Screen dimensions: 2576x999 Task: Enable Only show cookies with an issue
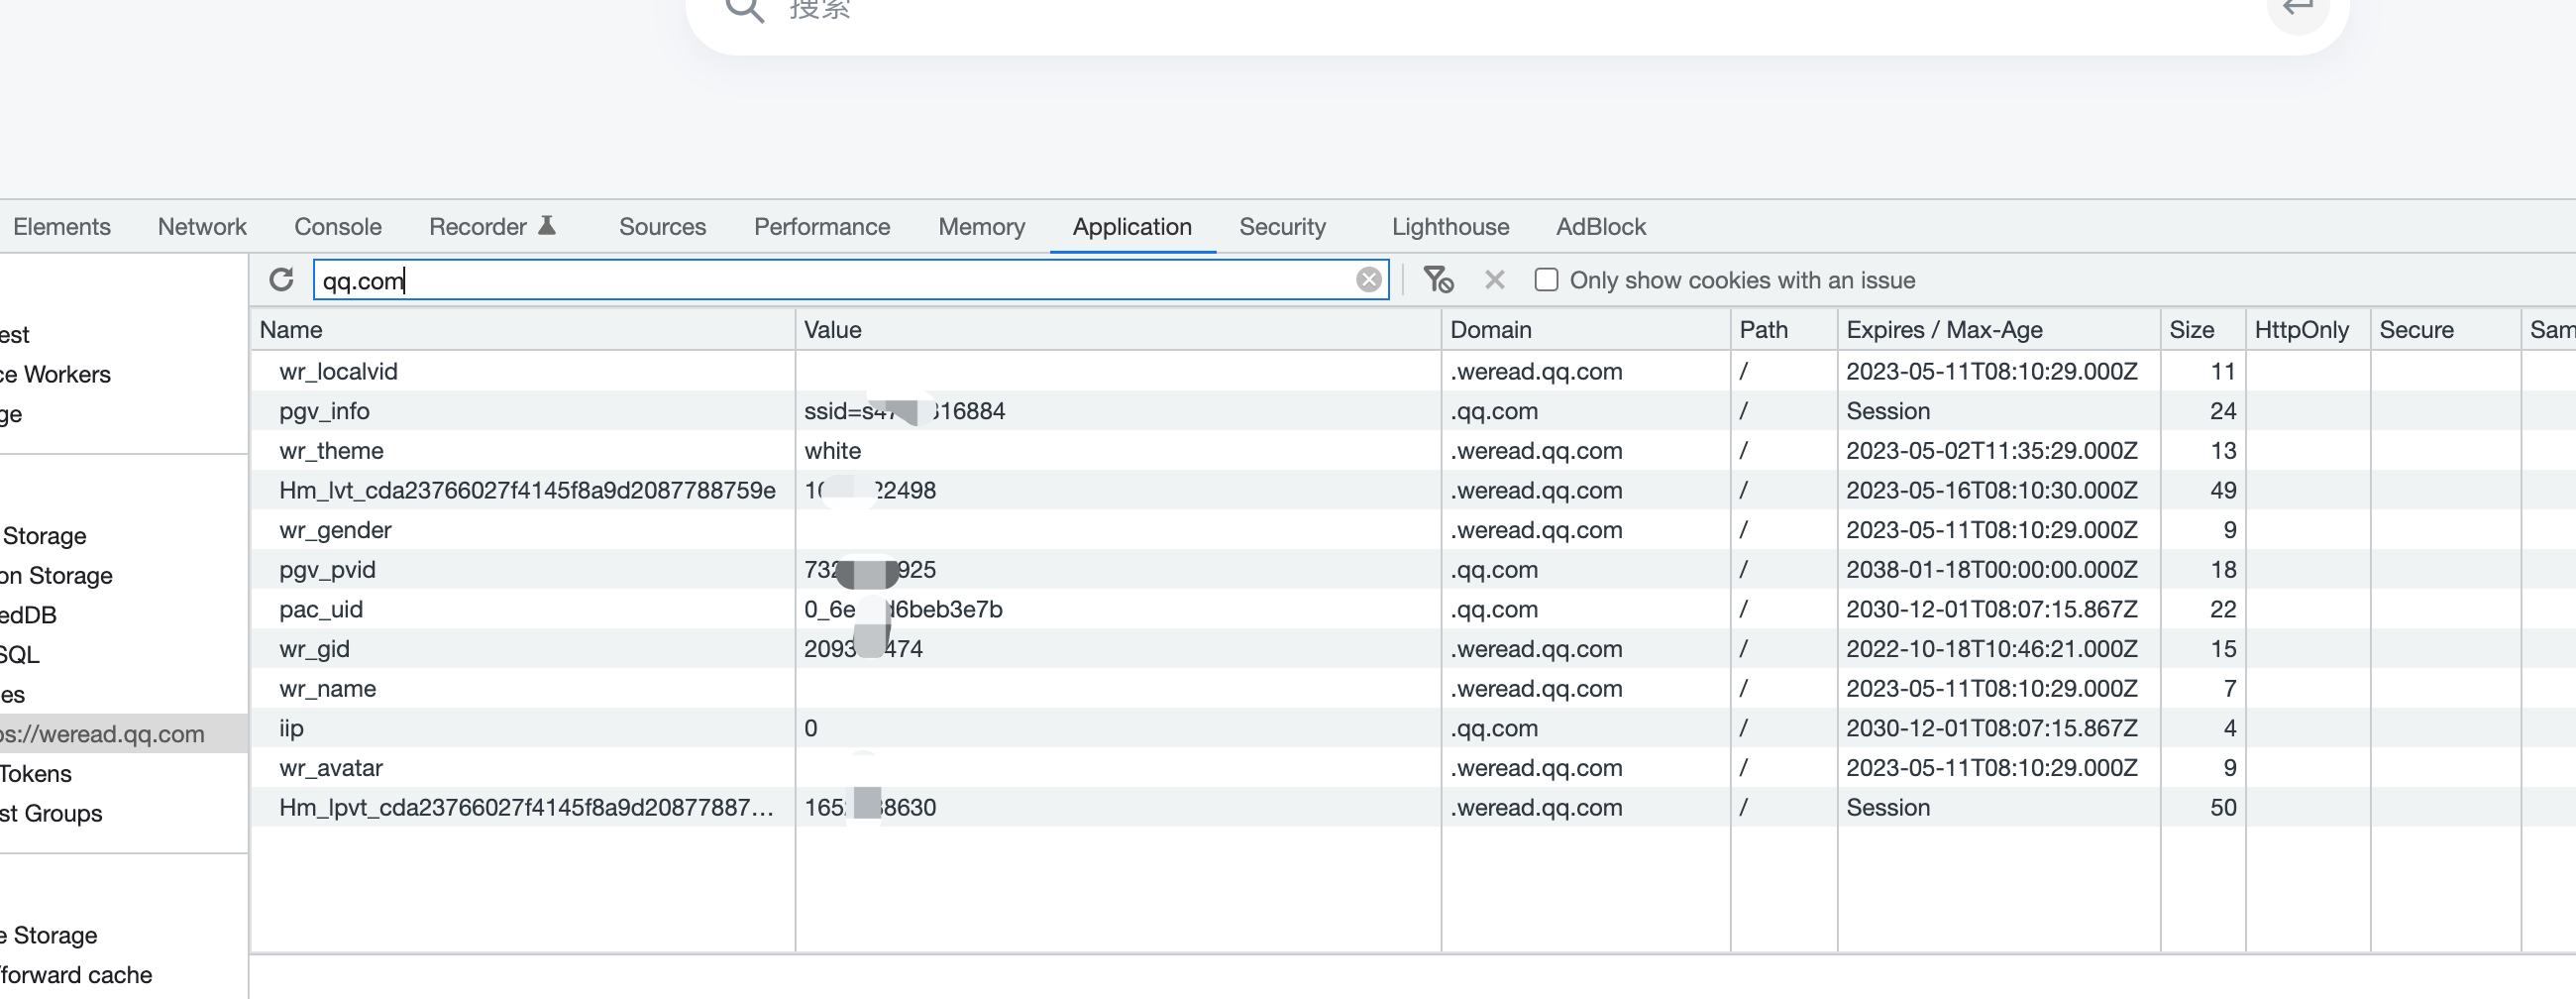pyautogui.click(x=1546, y=280)
